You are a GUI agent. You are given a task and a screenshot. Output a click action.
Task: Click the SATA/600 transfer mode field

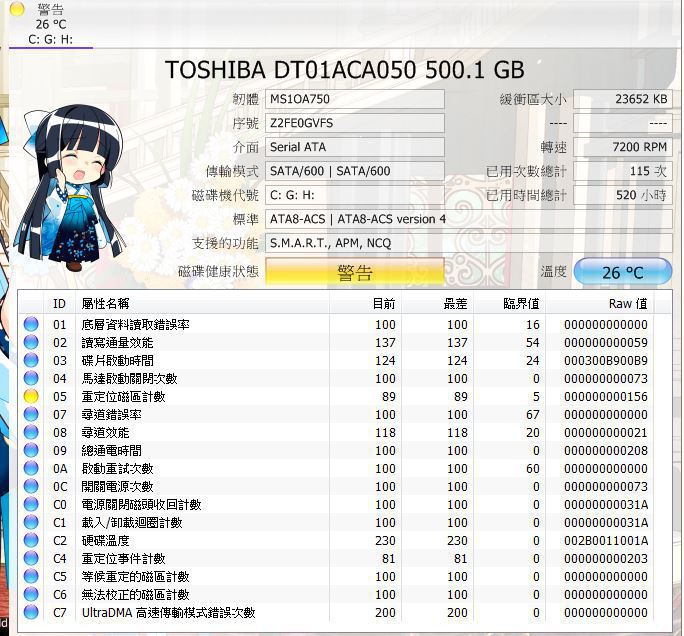[355, 171]
